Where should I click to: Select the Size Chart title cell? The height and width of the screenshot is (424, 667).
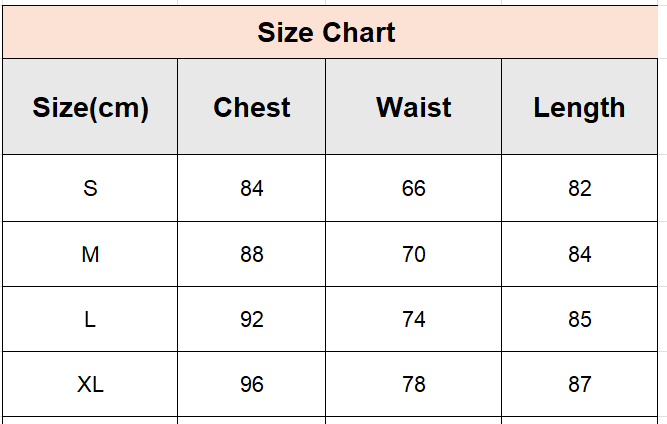330,32
